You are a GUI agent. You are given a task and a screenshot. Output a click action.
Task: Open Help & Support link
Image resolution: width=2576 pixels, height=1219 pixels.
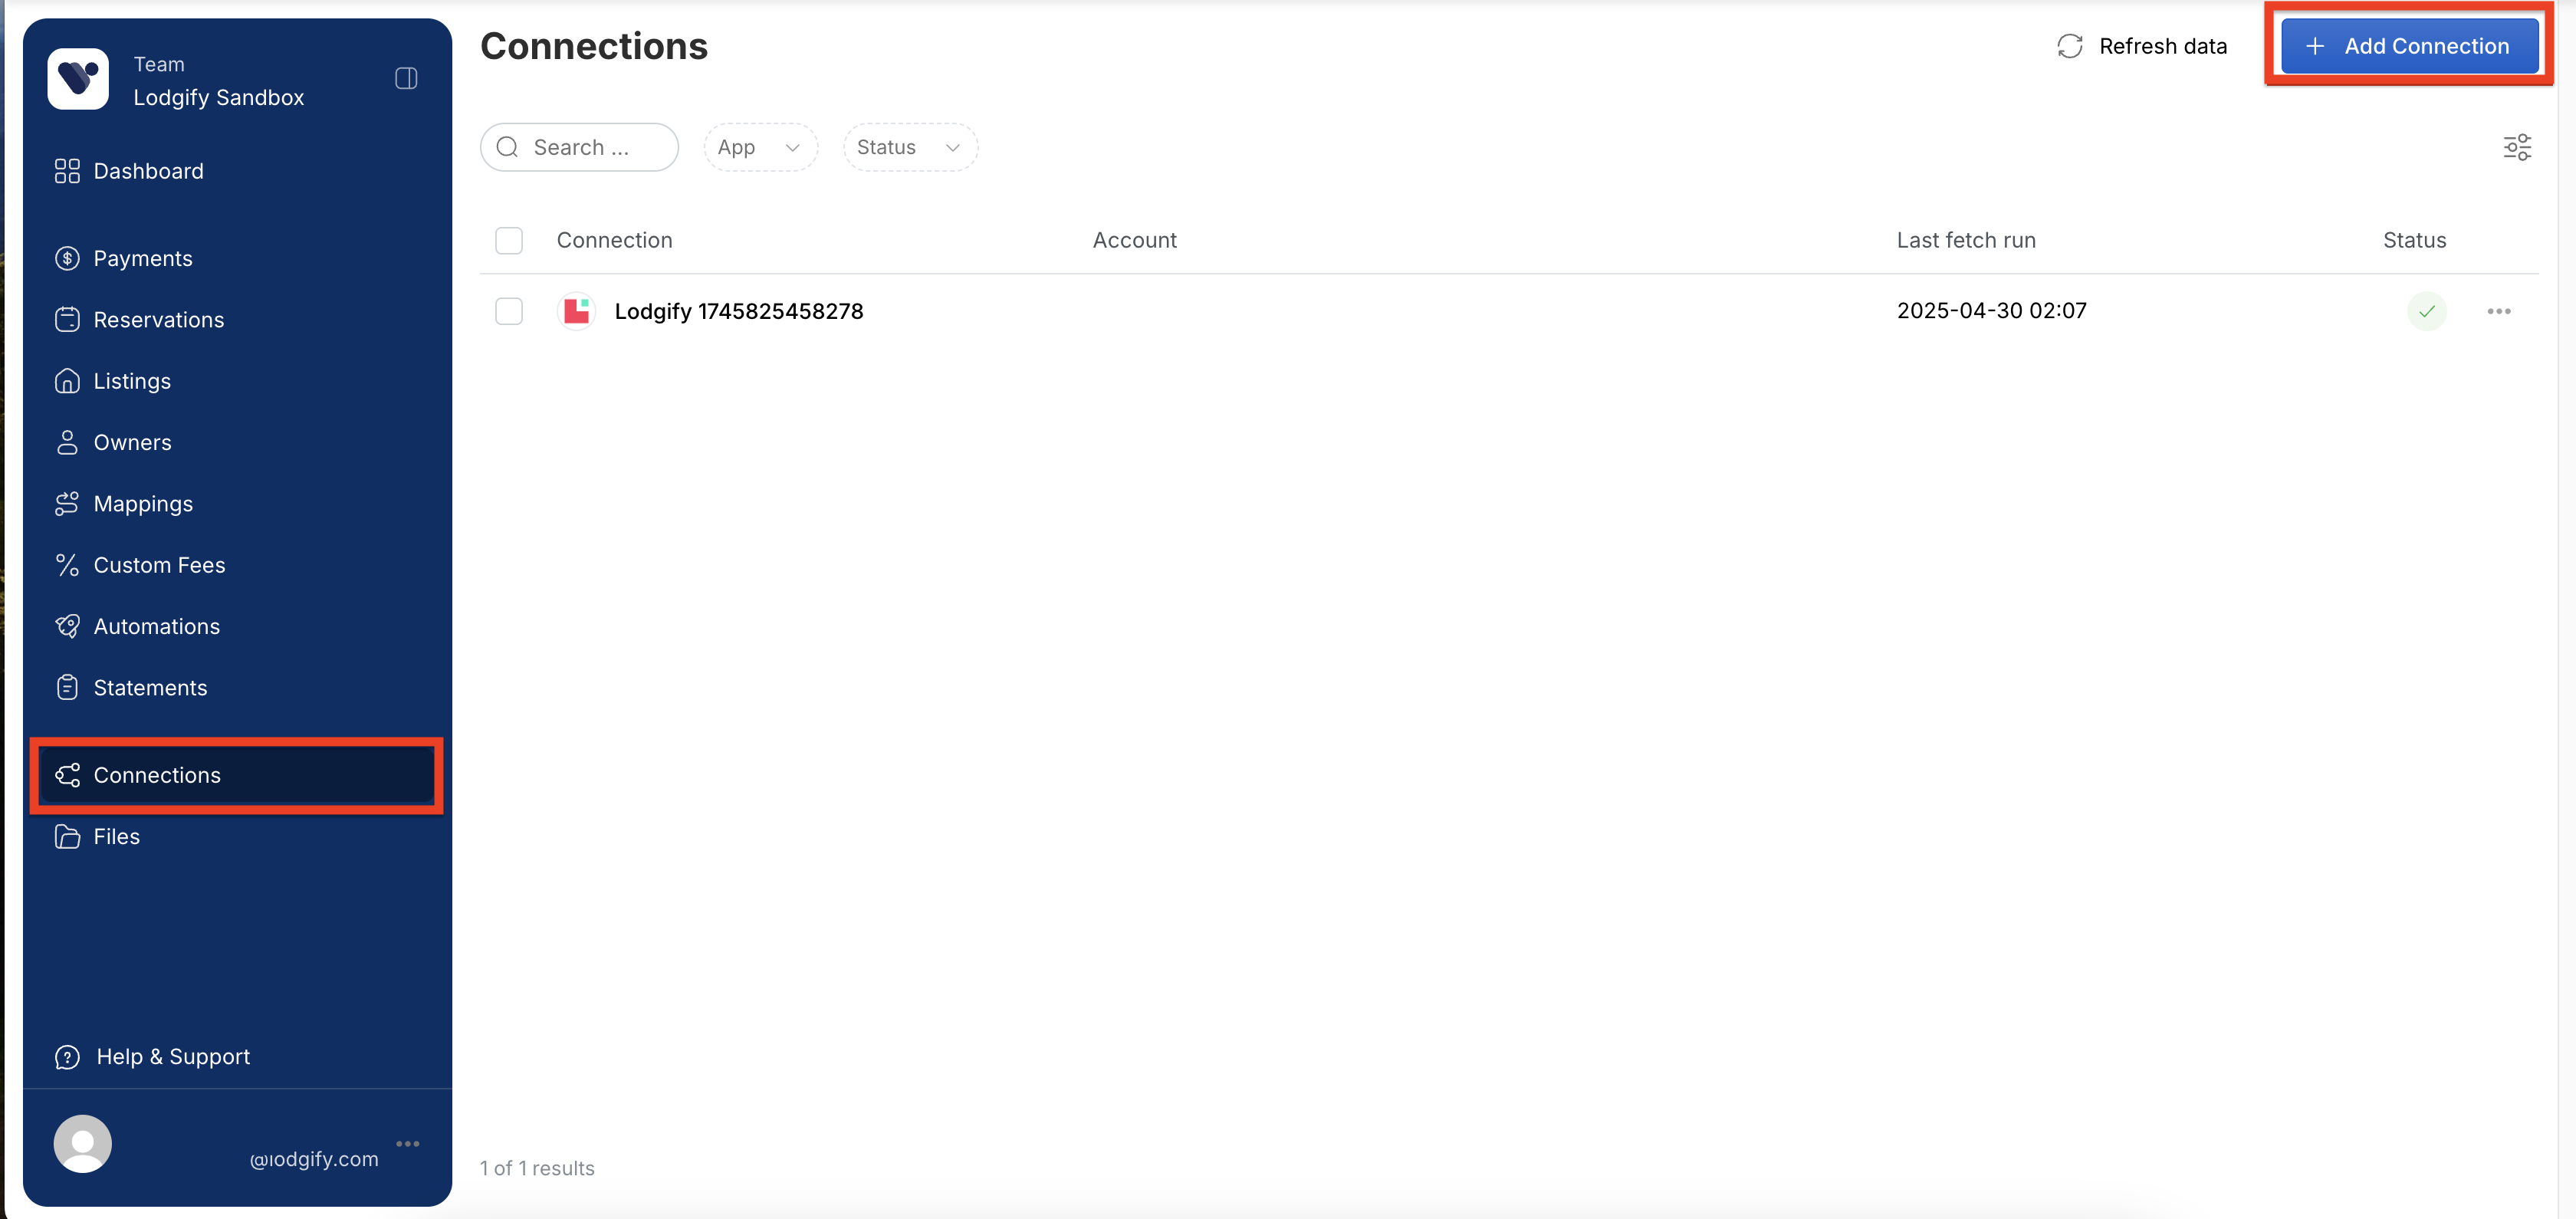172,1057
